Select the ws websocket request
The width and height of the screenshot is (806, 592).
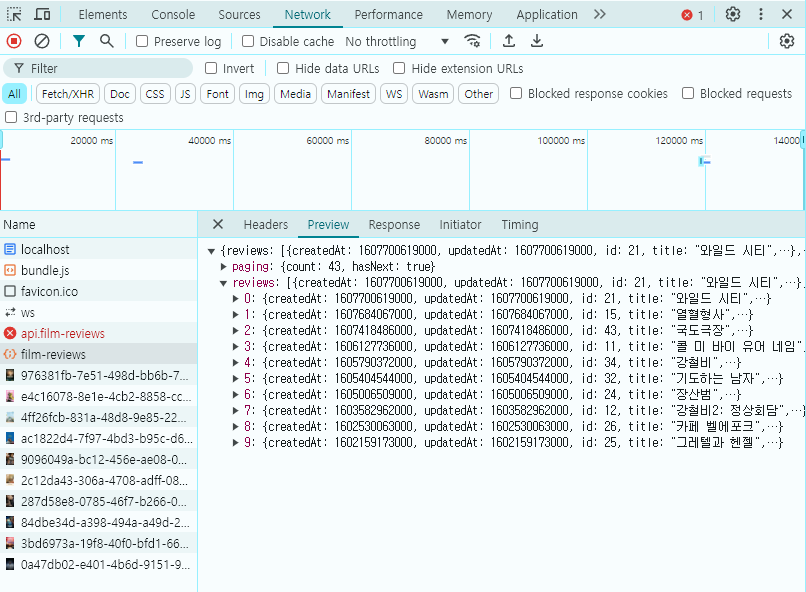click(98, 312)
